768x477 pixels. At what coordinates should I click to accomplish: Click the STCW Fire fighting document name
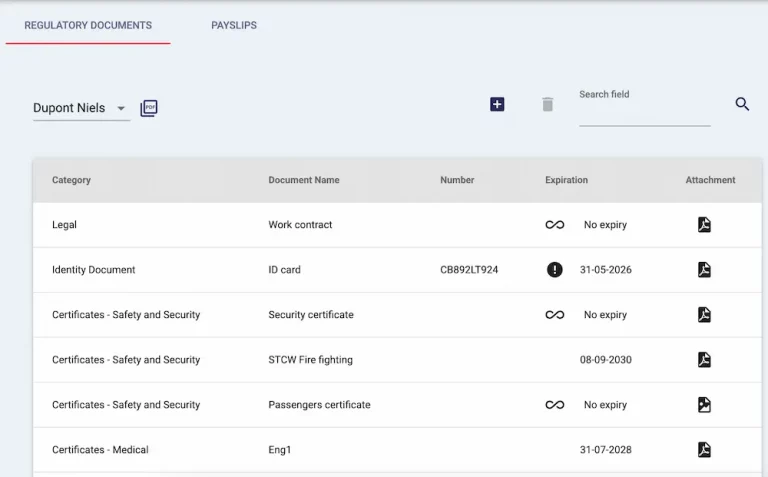(x=311, y=360)
